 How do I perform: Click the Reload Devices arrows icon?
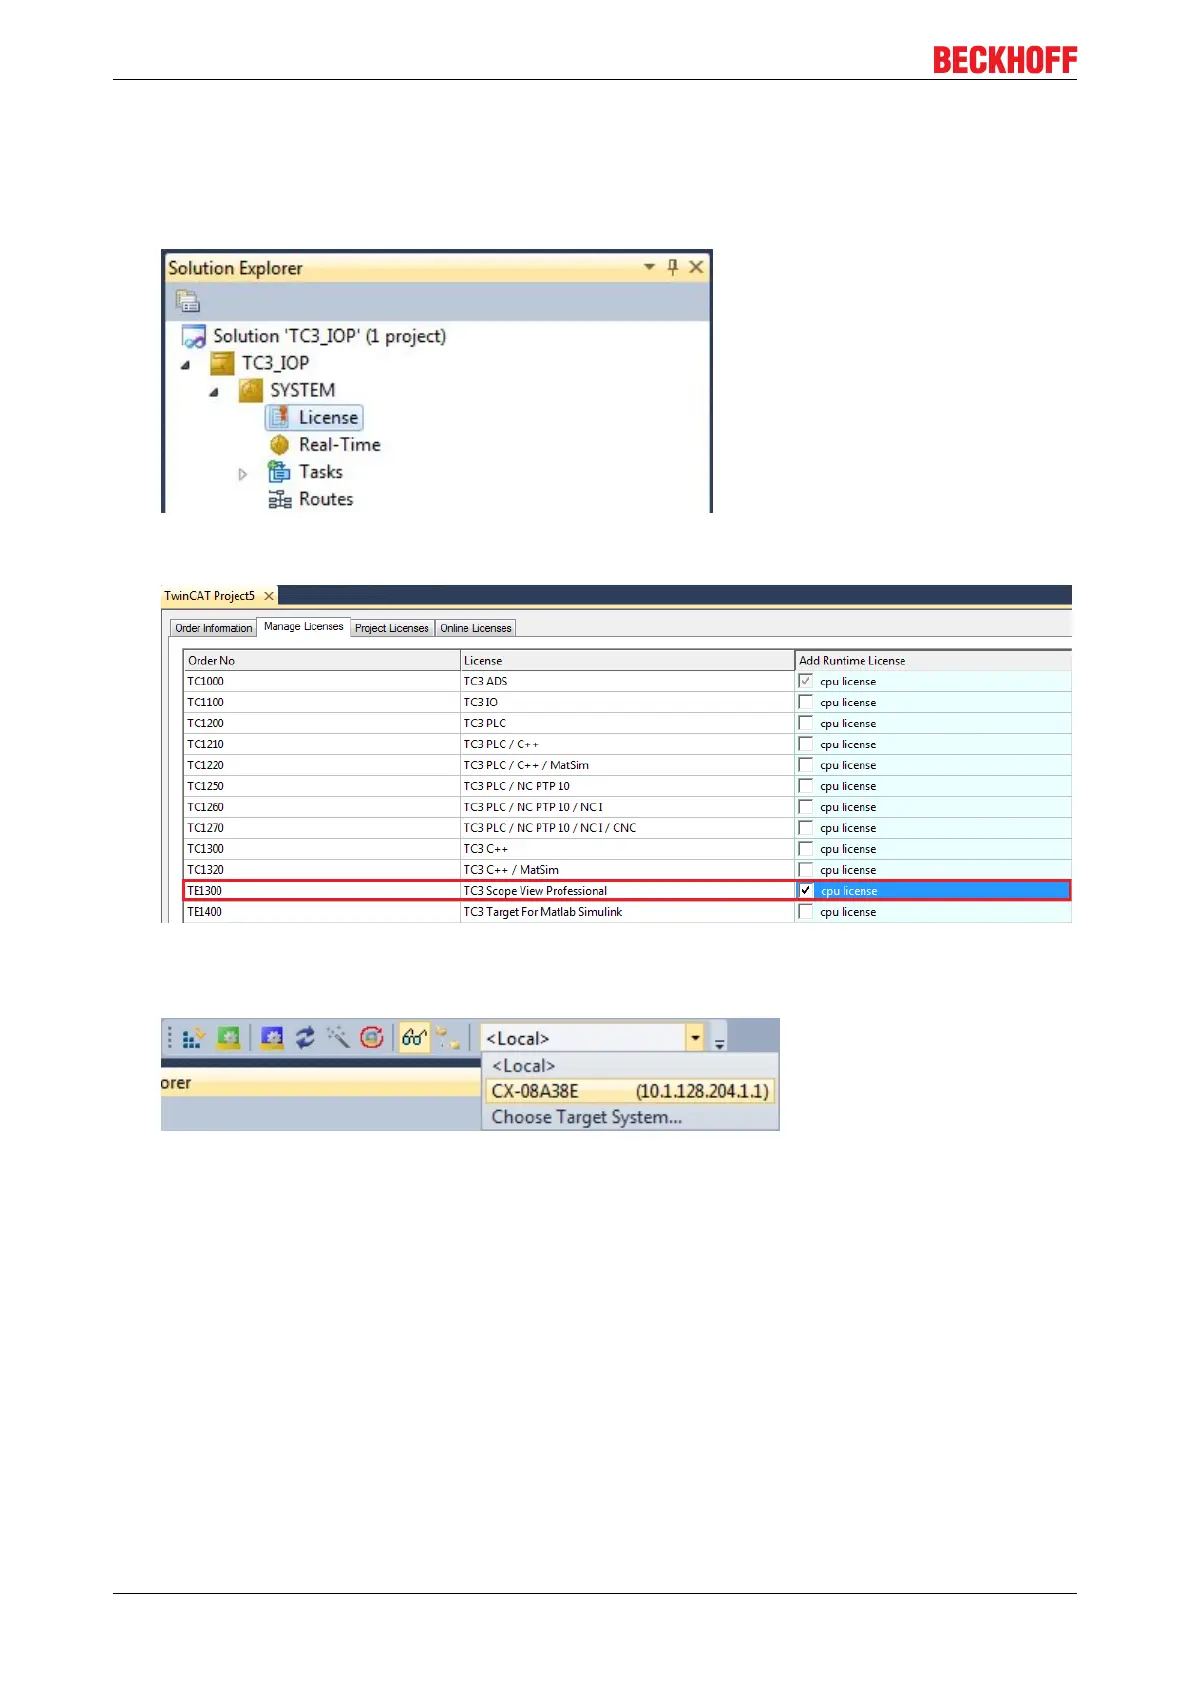[x=305, y=1038]
